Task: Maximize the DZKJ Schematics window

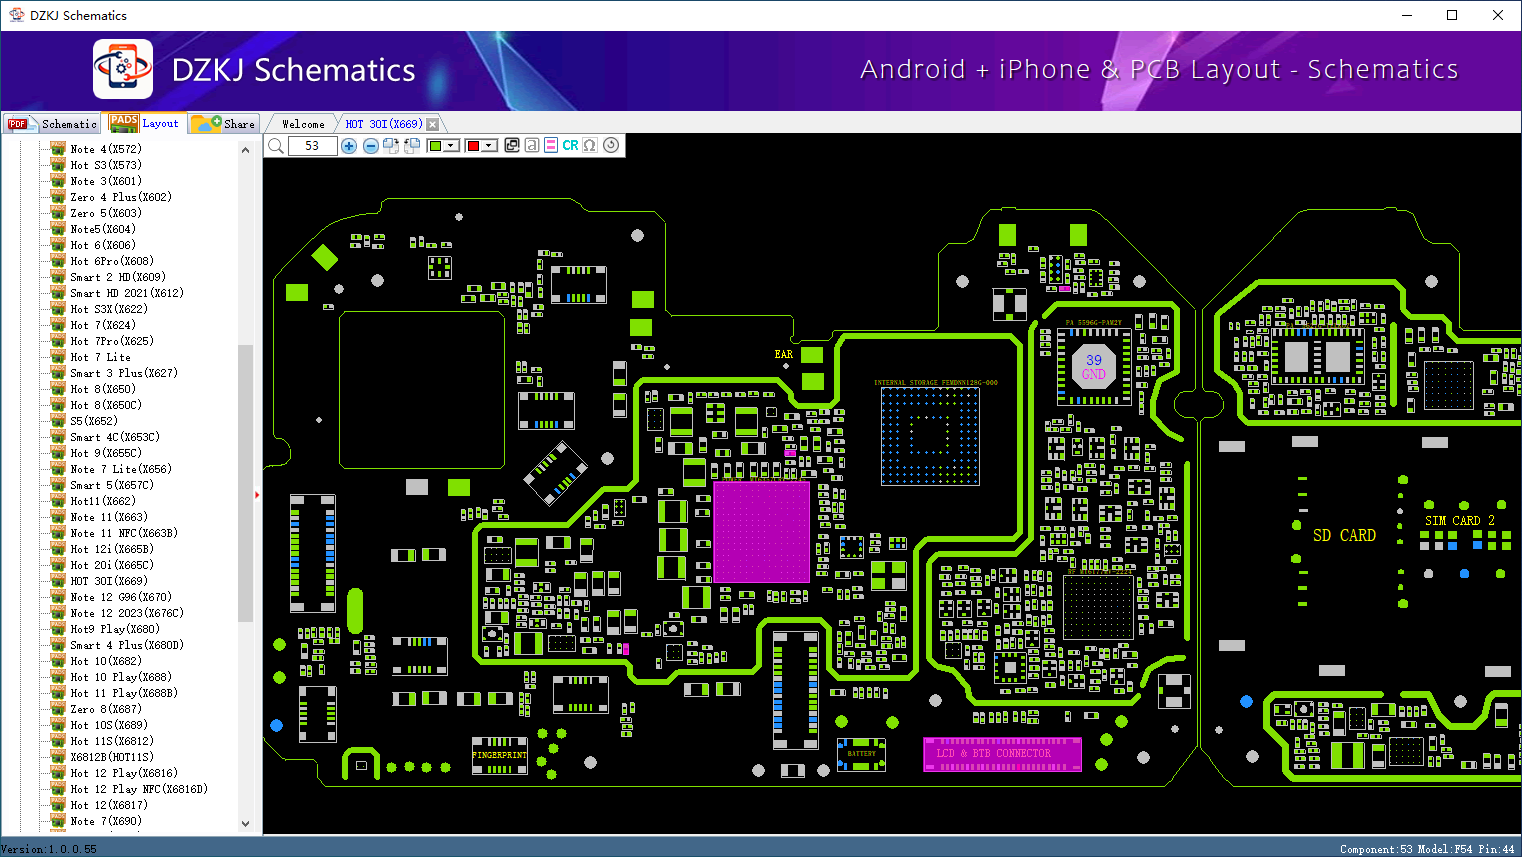Action: (x=1452, y=15)
